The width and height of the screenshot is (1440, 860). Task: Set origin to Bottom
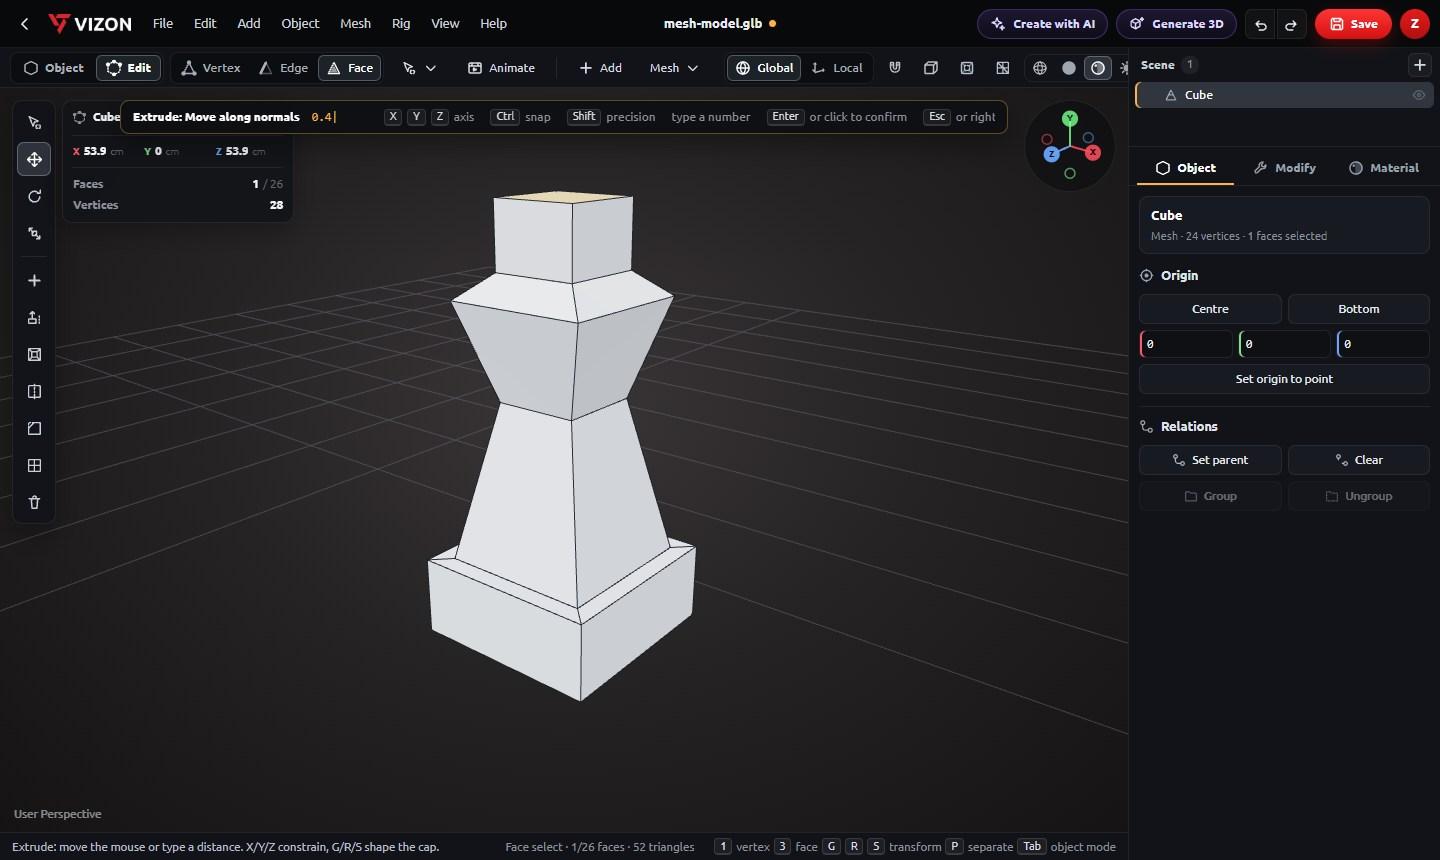click(x=1358, y=309)
